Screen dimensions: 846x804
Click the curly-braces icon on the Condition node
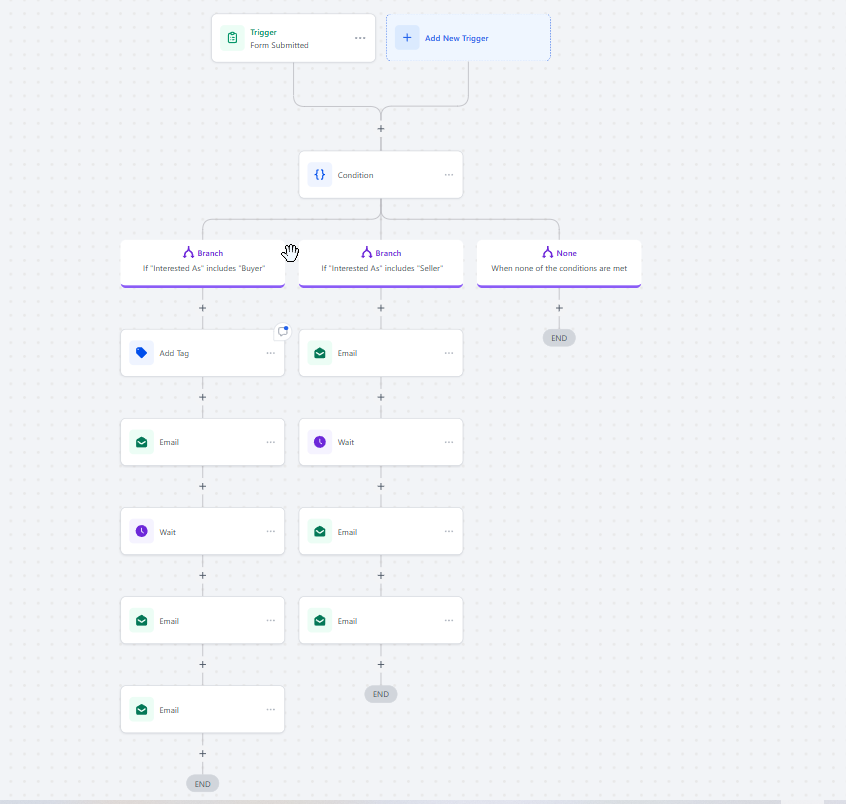pos(319,174)
